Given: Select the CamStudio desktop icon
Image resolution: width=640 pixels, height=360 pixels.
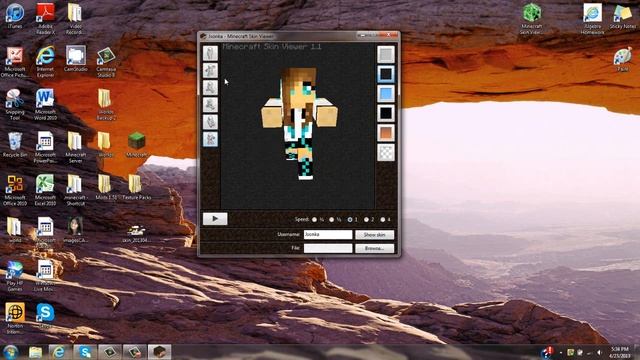Looking at the screenshot, I should [76, 59].
